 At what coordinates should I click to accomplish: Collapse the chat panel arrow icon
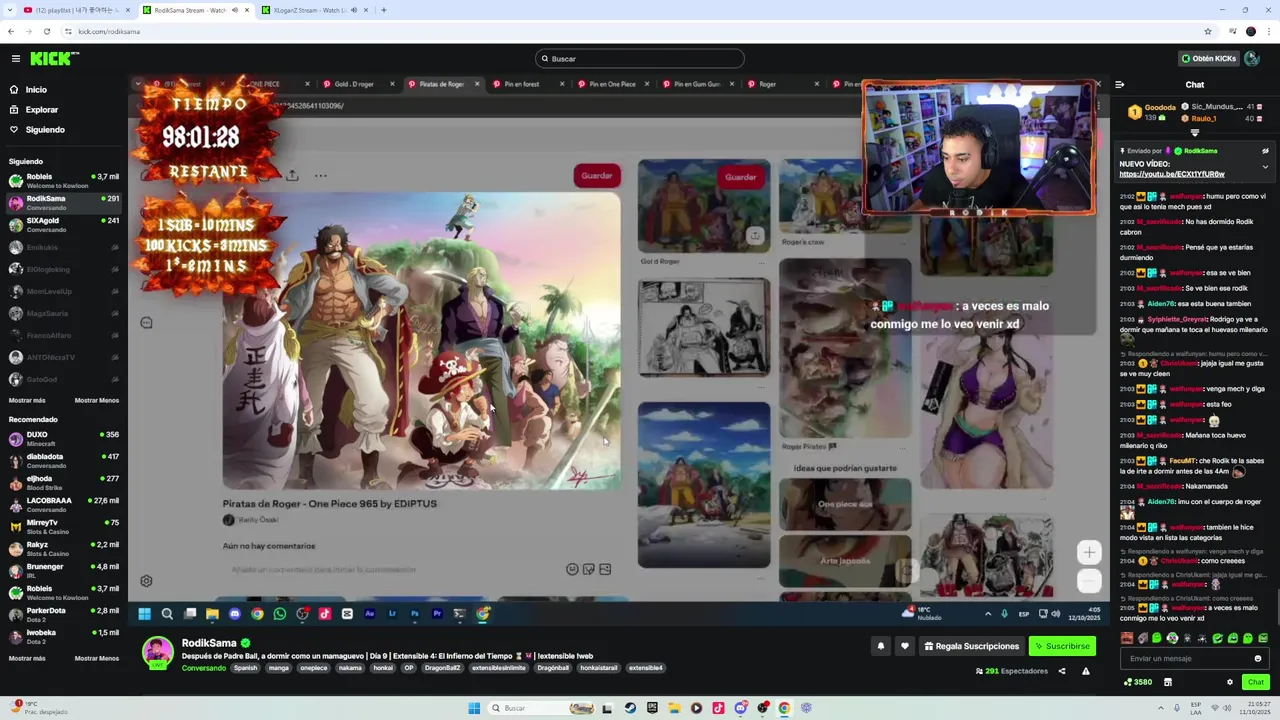(1120, 85)
